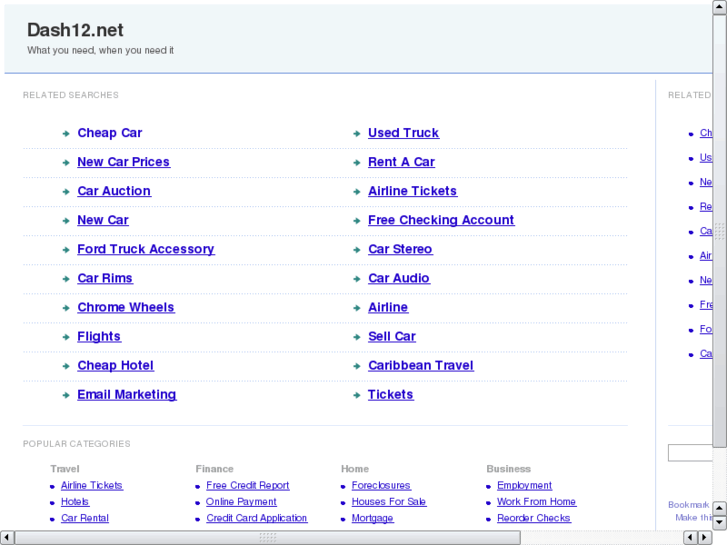Viewport: 727px width, 545px height.
Task: Open the Cheap Car link
Action: [x=110, y=133]
